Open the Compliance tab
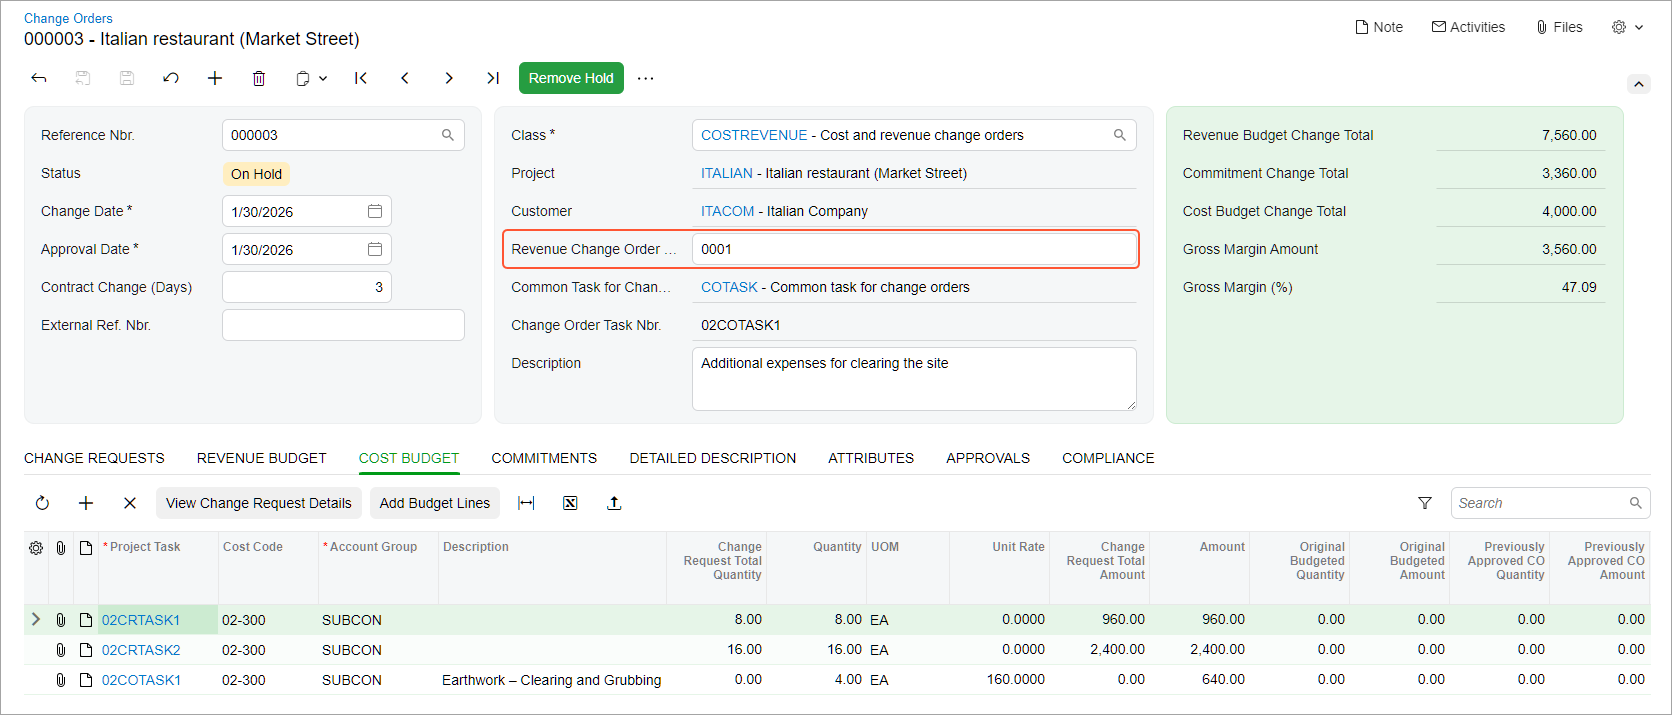Screen dimensions: 1672x715 [x=1108, y=458]
